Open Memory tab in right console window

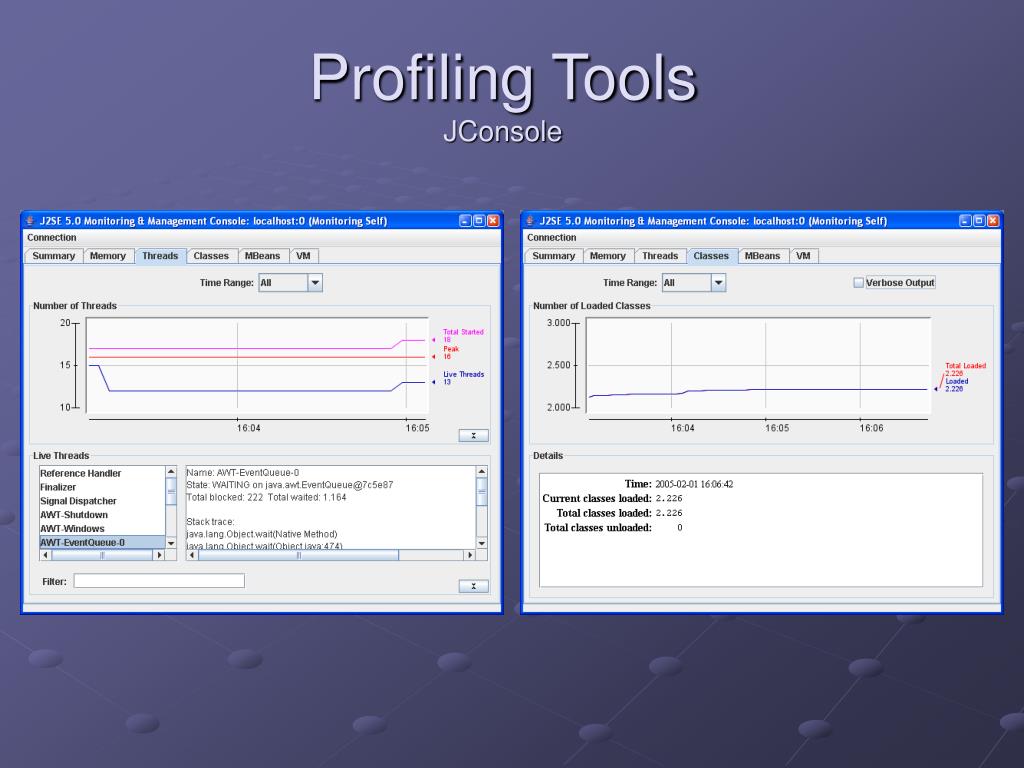[x=607, y=256]
